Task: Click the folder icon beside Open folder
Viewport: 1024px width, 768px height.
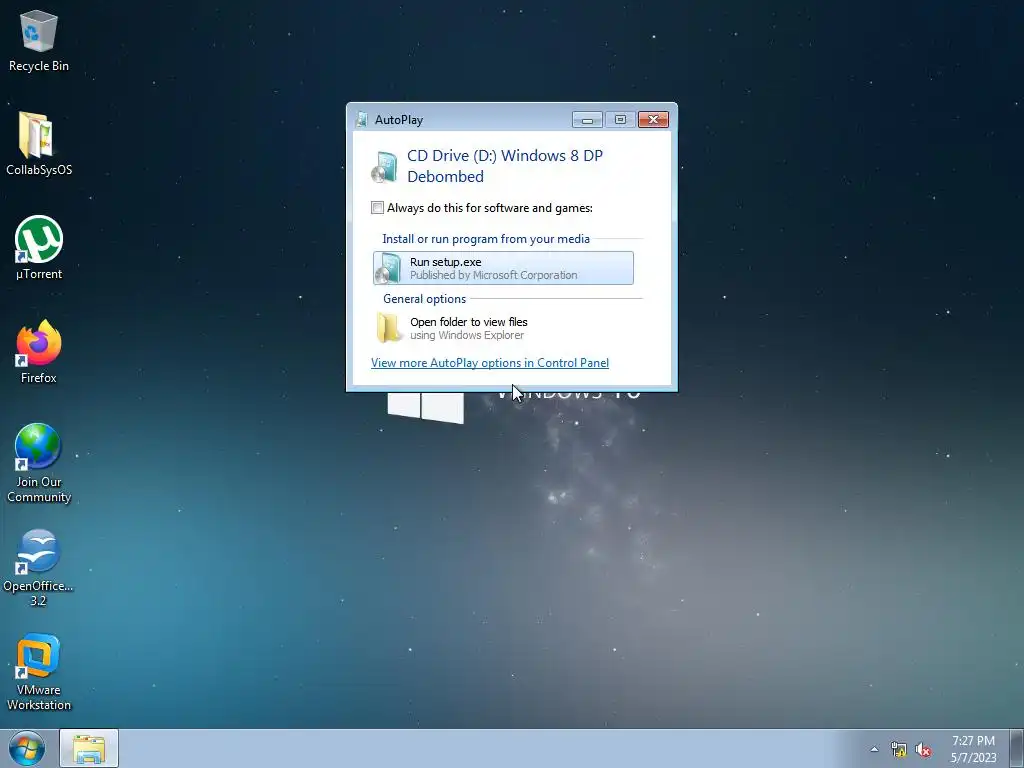Action: 389,328
